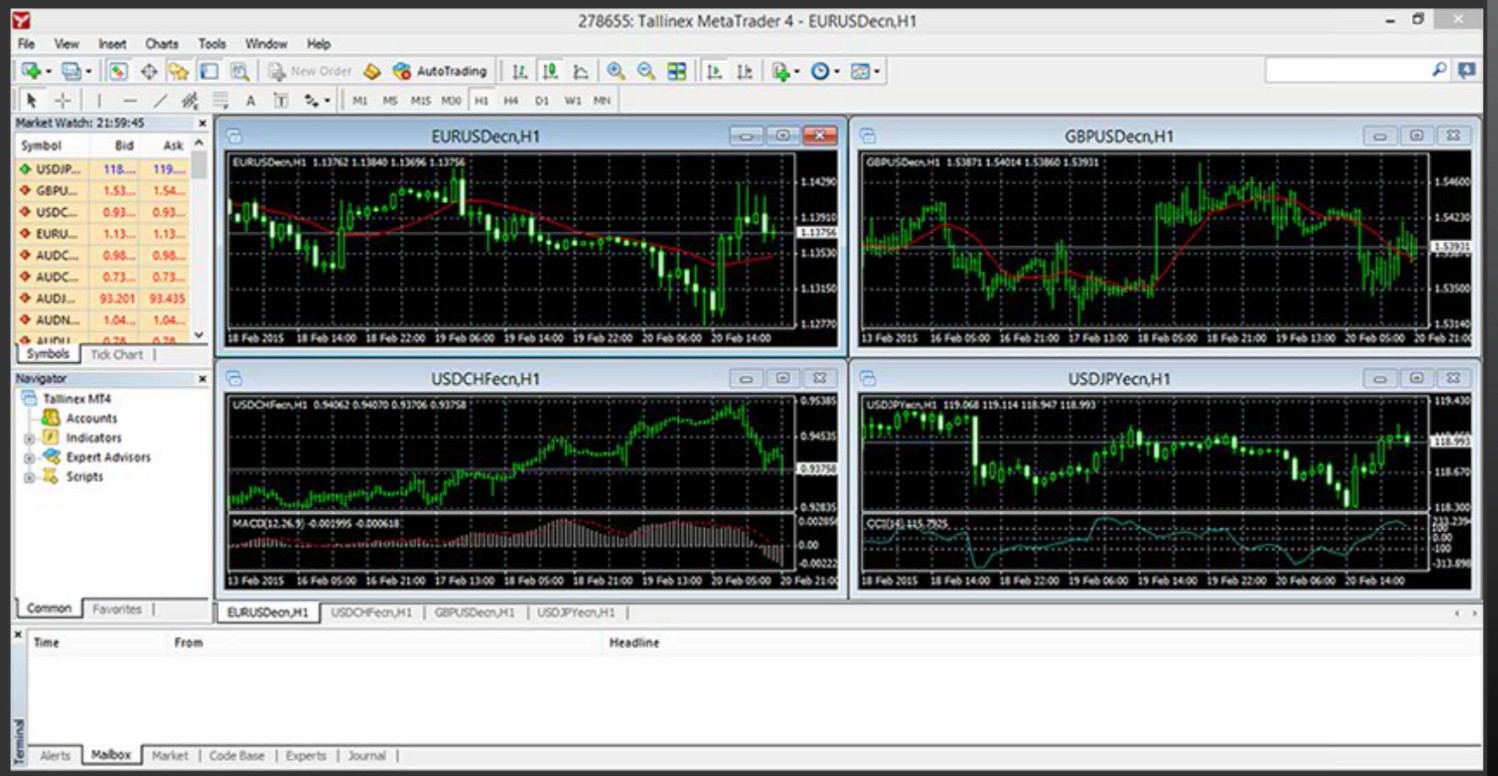This screenshot has height=776, width=1498.
Task: Toggle the AutoTrading button
Action: [440, 71]
